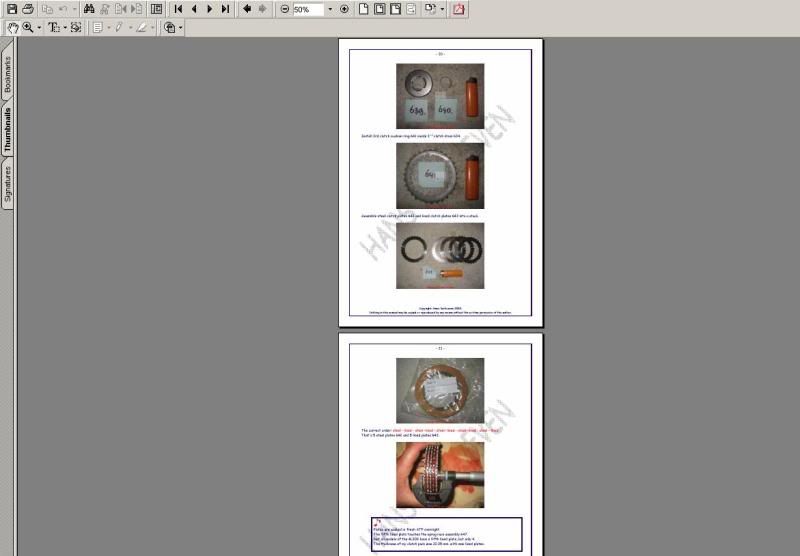
Task: Click the micrometer clutch pack photo
Action: coord(440,475)
